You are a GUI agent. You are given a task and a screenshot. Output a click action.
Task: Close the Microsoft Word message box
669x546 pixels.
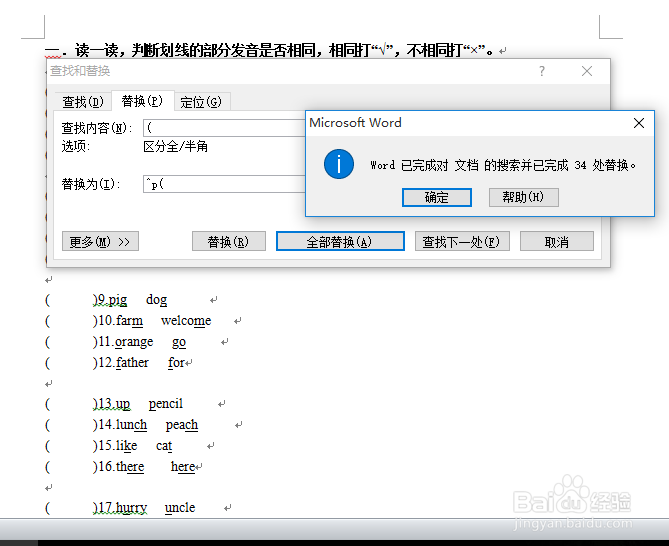(x=639, y=123)
